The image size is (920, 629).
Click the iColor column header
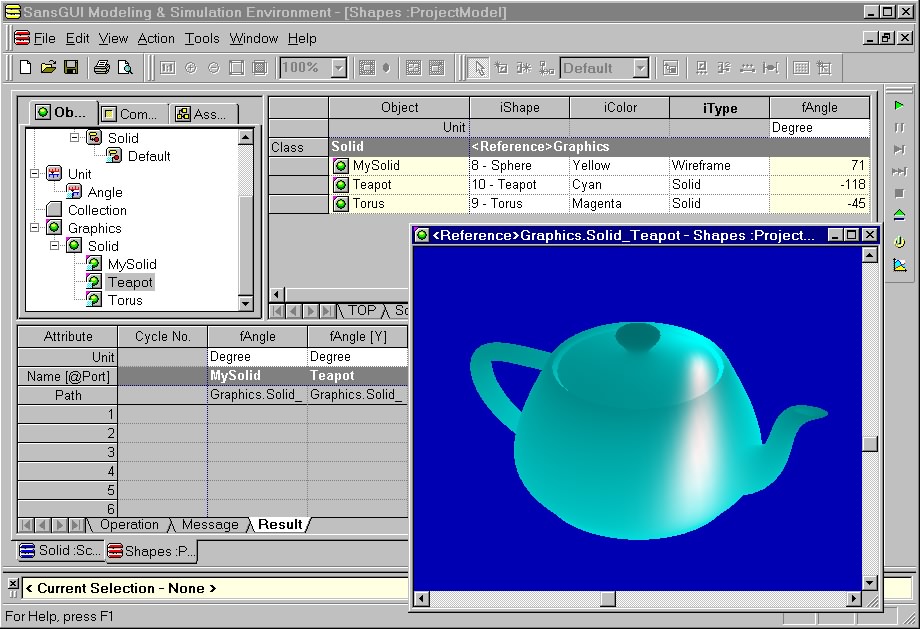click(619, 108)
